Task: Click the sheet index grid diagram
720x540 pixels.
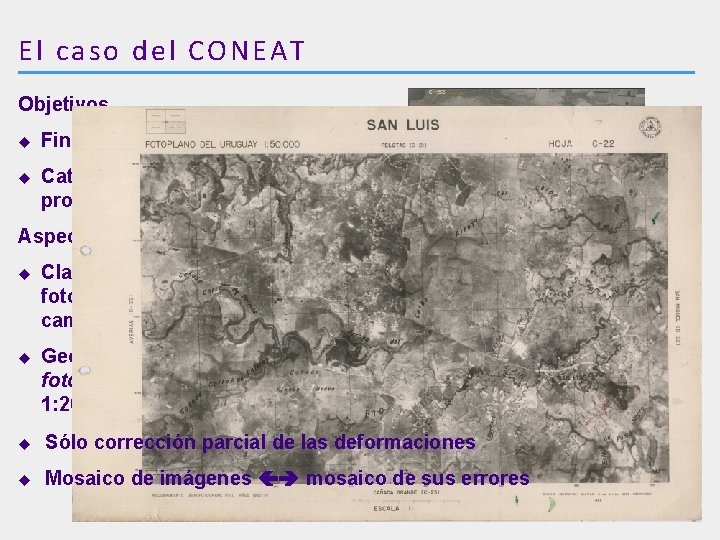Action: coord(166,121)
